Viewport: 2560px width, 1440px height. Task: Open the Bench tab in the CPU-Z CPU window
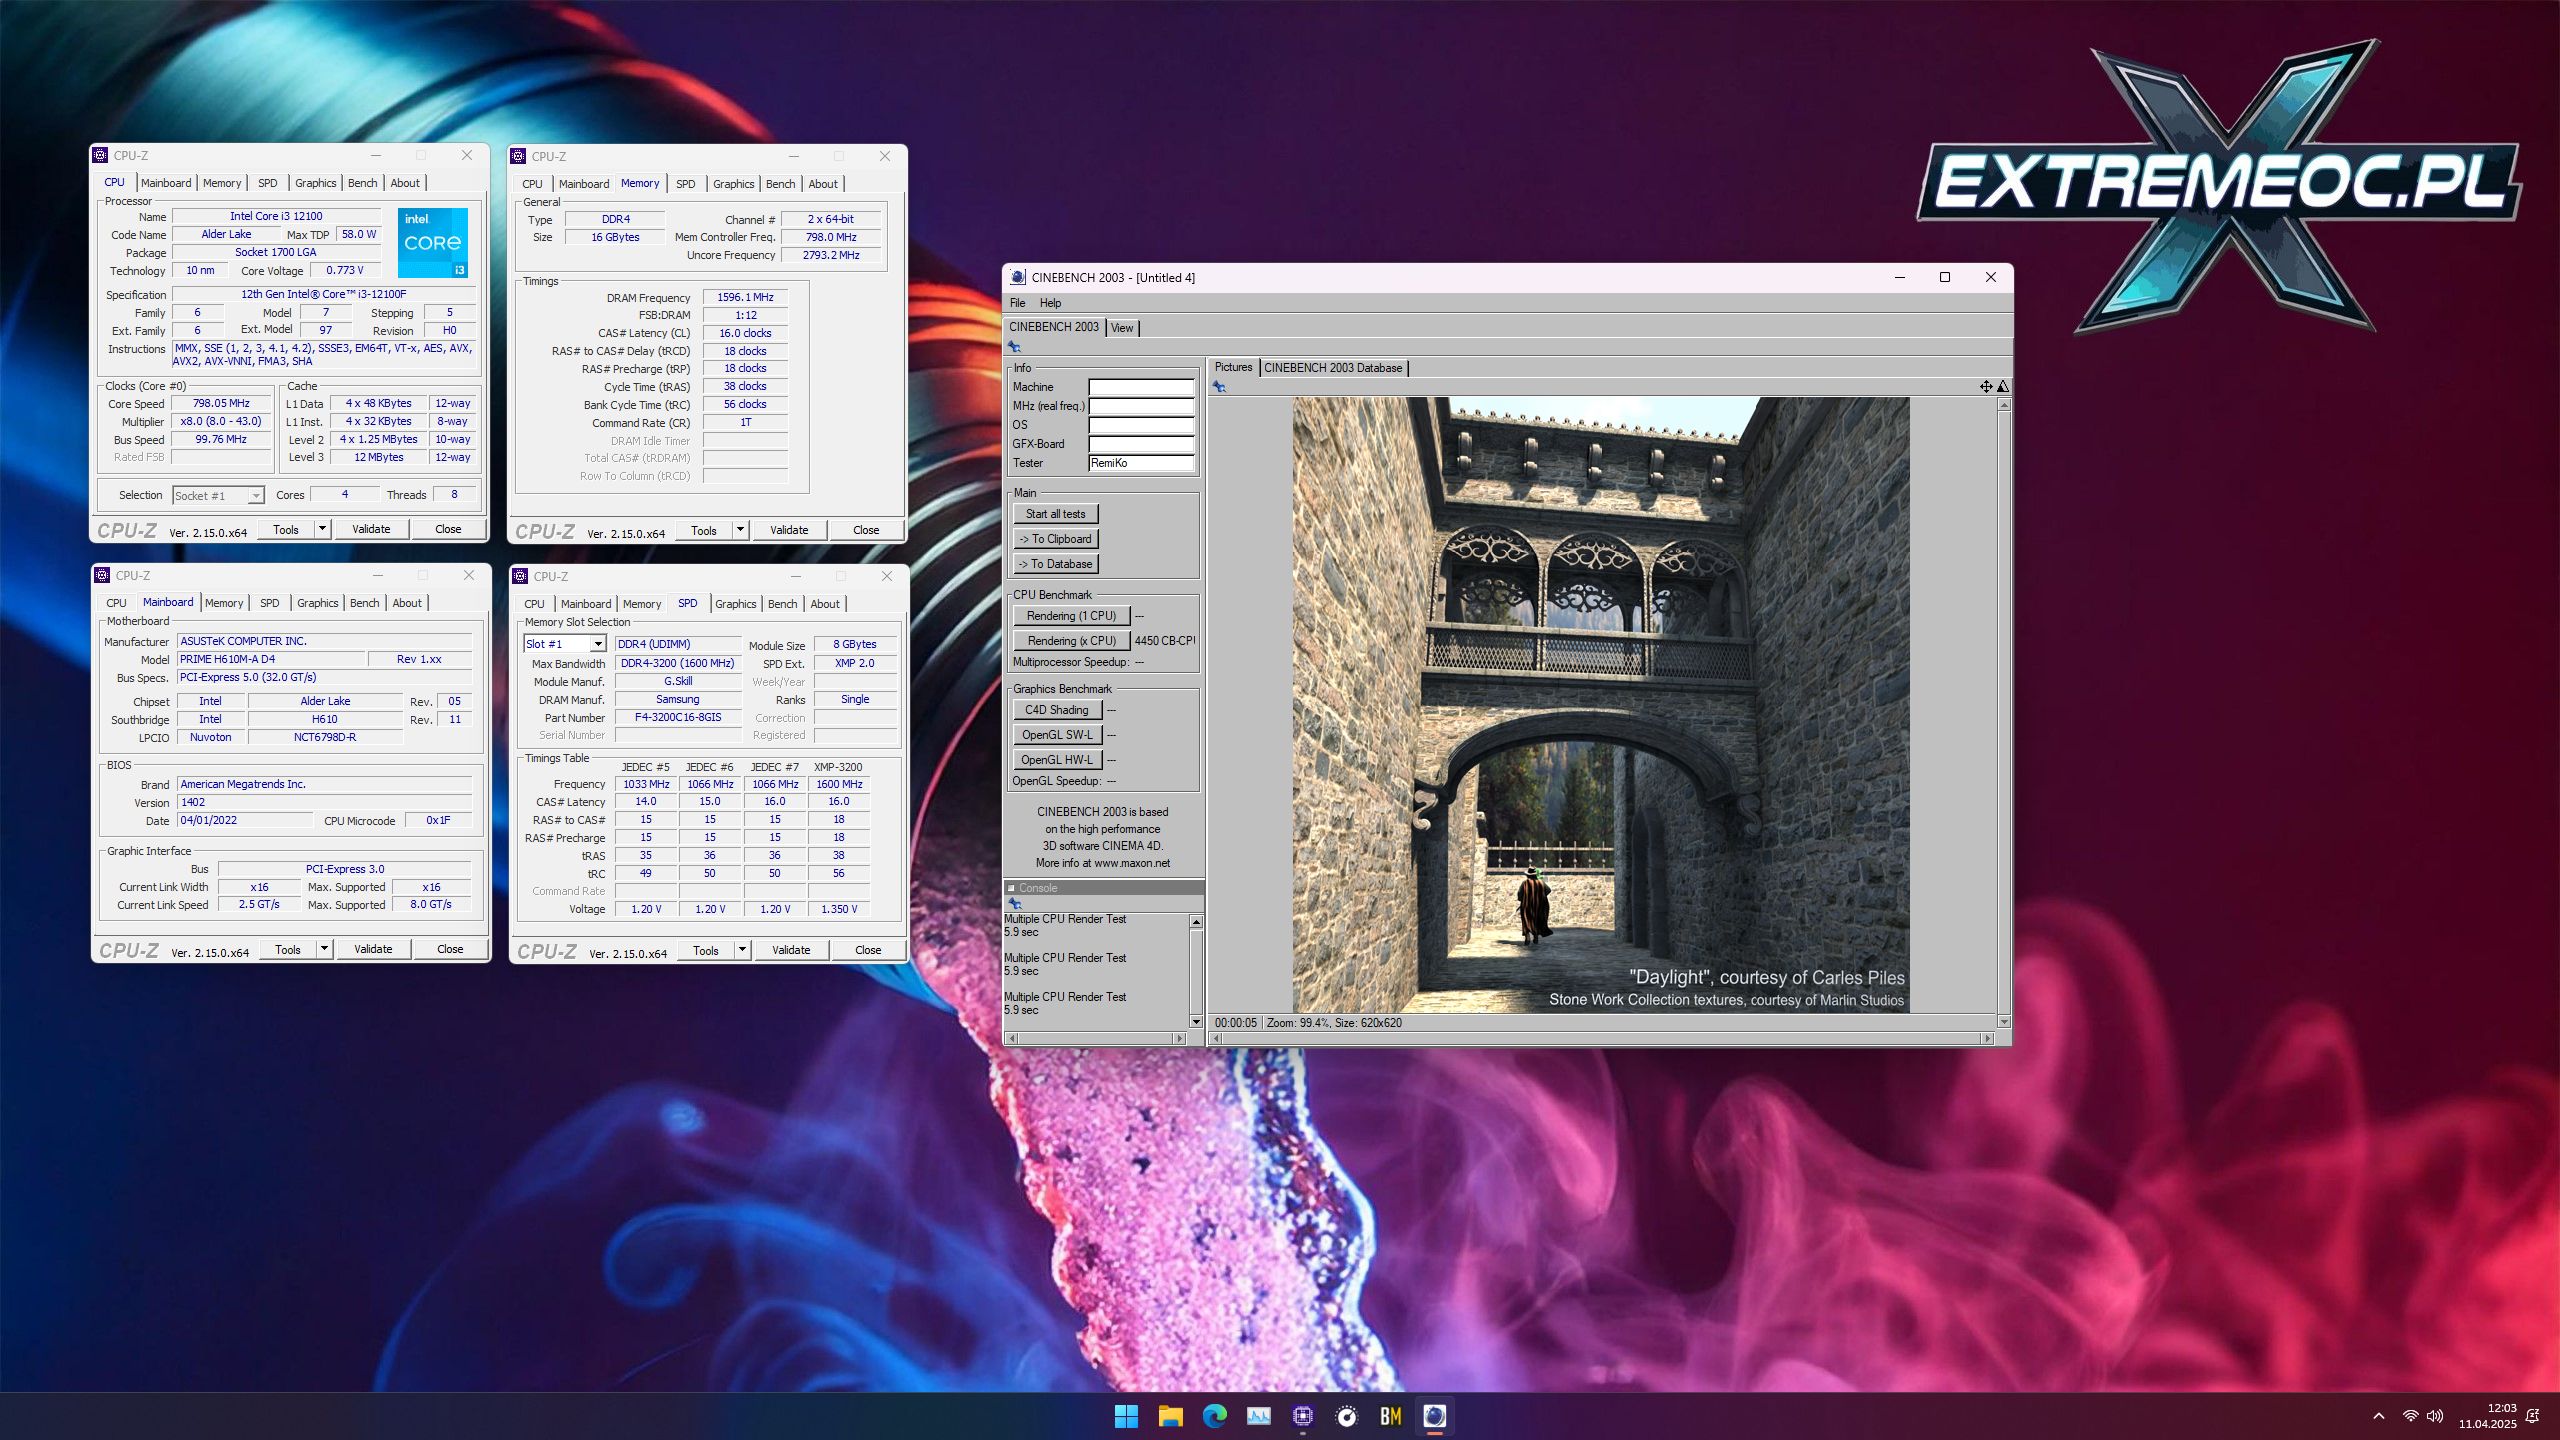pyautogui.click(x=363, y=183)
